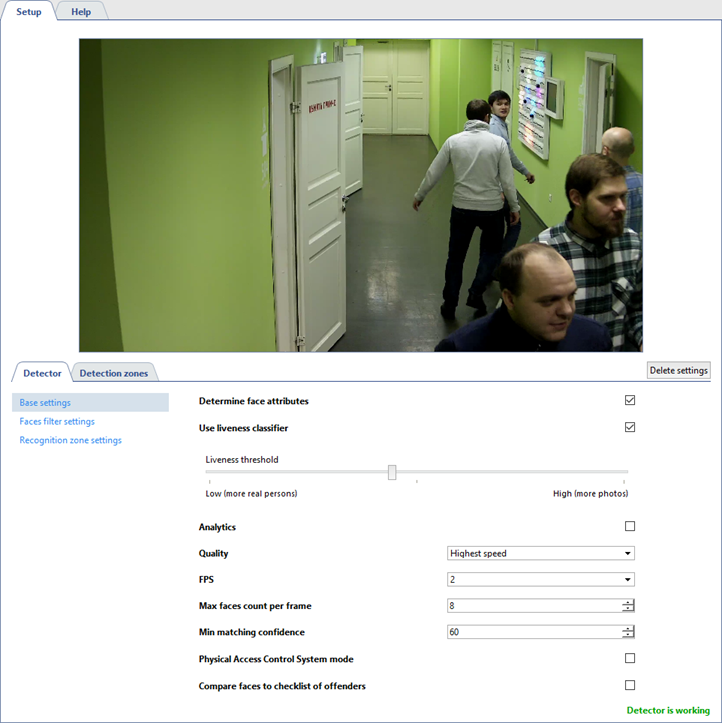Uncheck Determine face attributes checkbox
This screenshot has width=722, height=723.
point(630,400)
